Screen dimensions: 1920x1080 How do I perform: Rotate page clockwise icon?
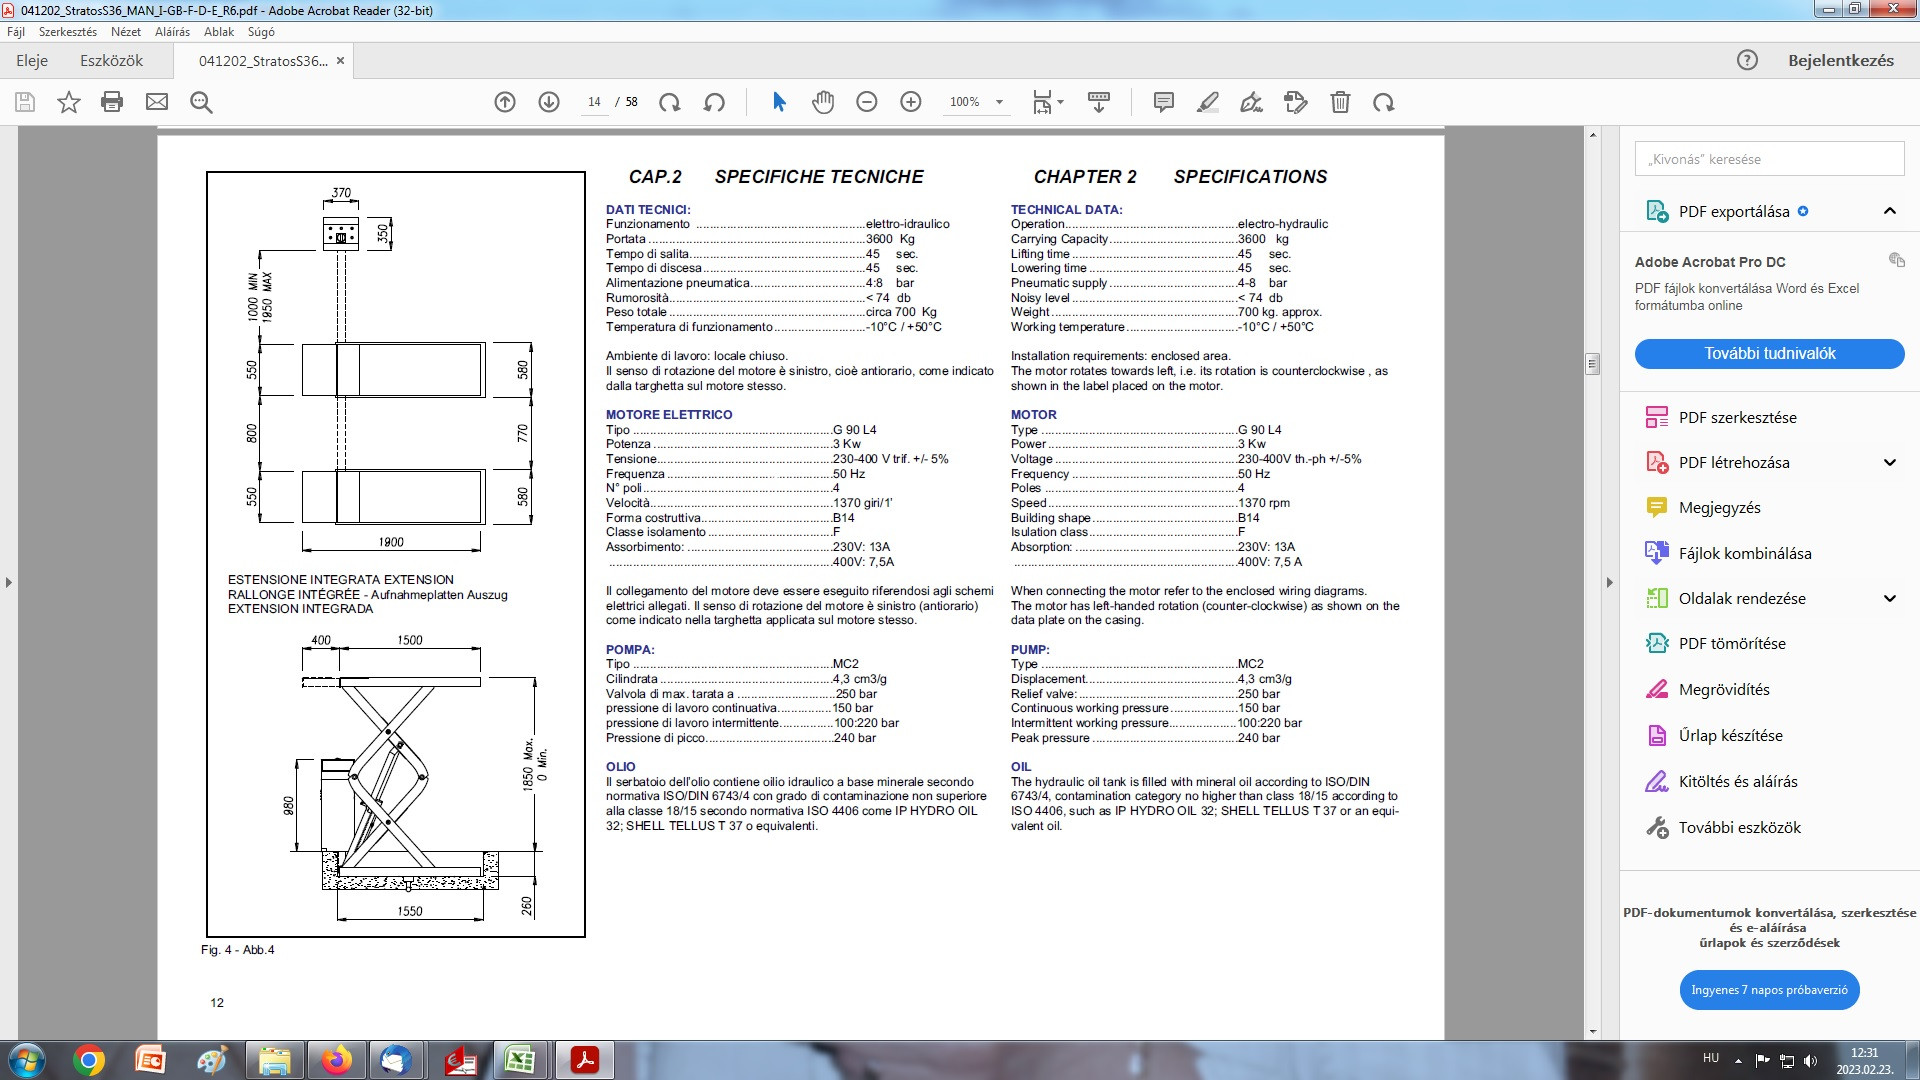670,102
